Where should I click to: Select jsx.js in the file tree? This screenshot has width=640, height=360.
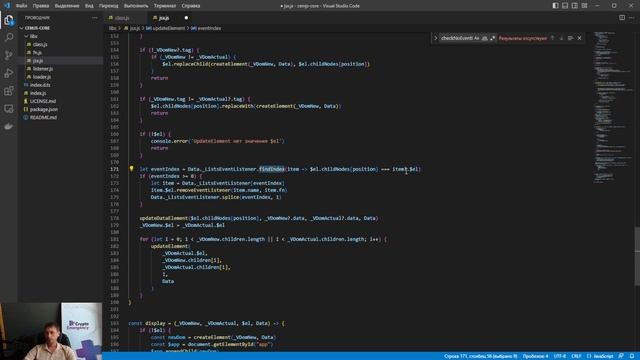coord(38,60)
